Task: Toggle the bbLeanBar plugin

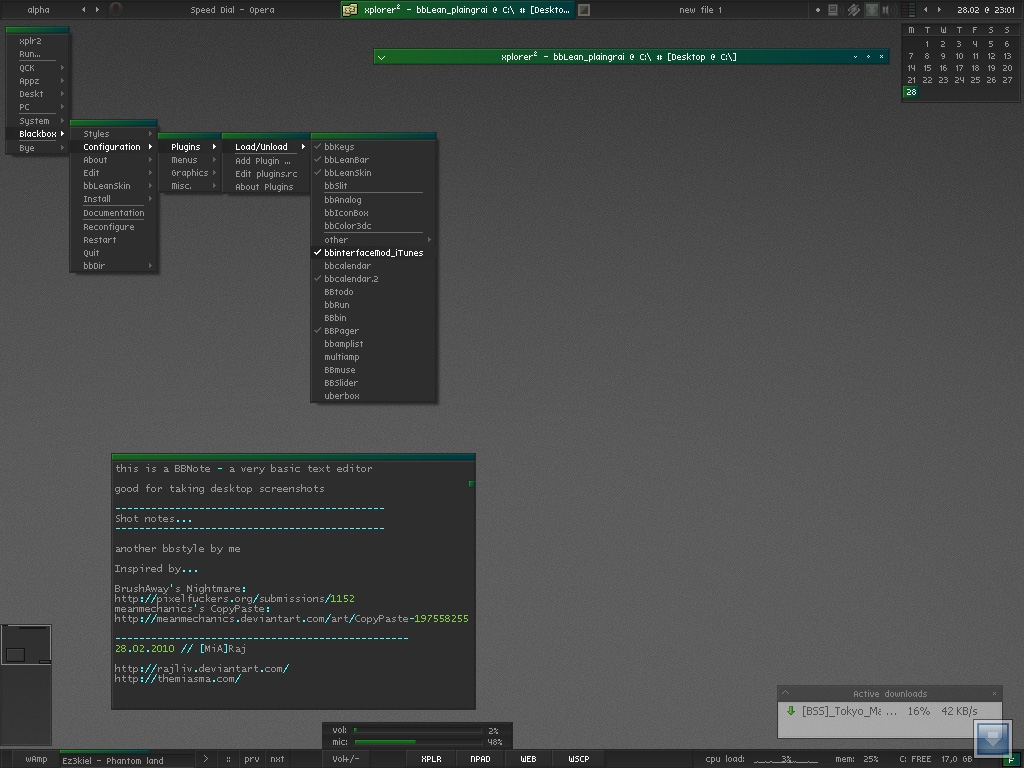Action: 374,160
